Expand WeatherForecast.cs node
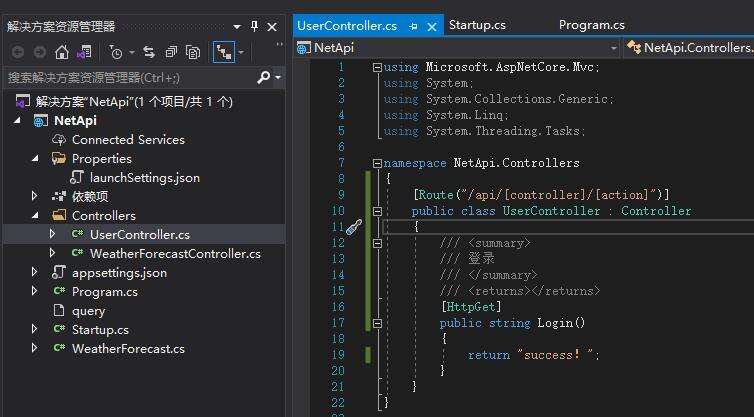 pyautogui.click(x=34, y=348)
